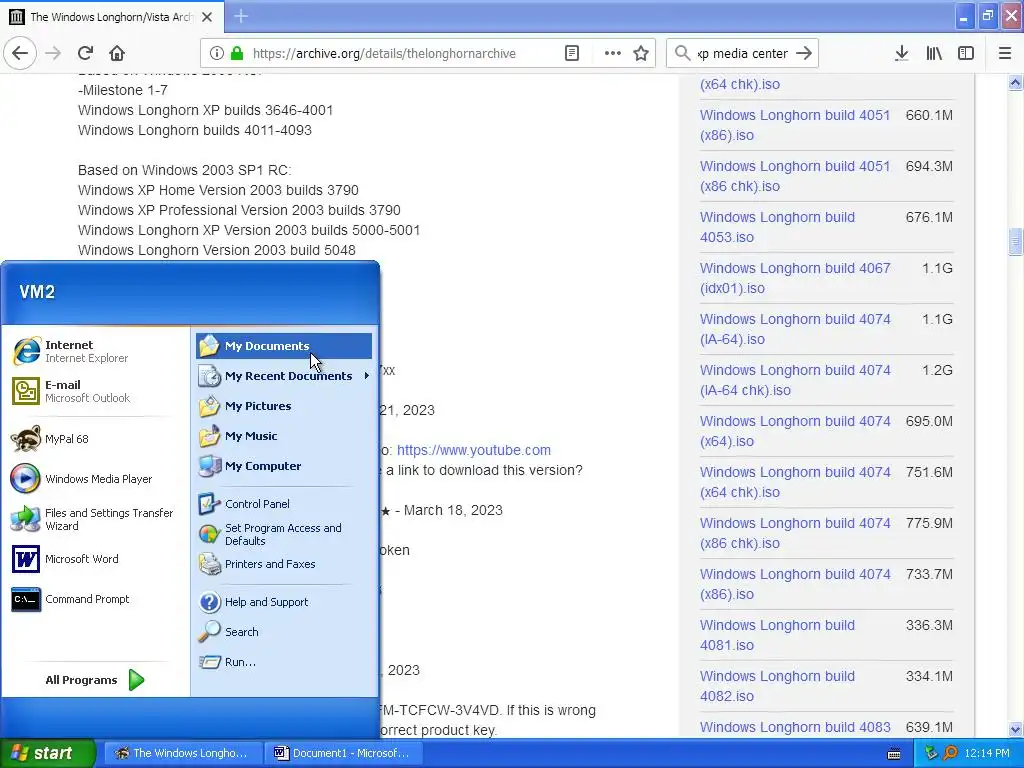Download Windows Longhorn build 4074 (IA-64 chk).iso
Screen dimensions: 1024x768
point(795,379)
